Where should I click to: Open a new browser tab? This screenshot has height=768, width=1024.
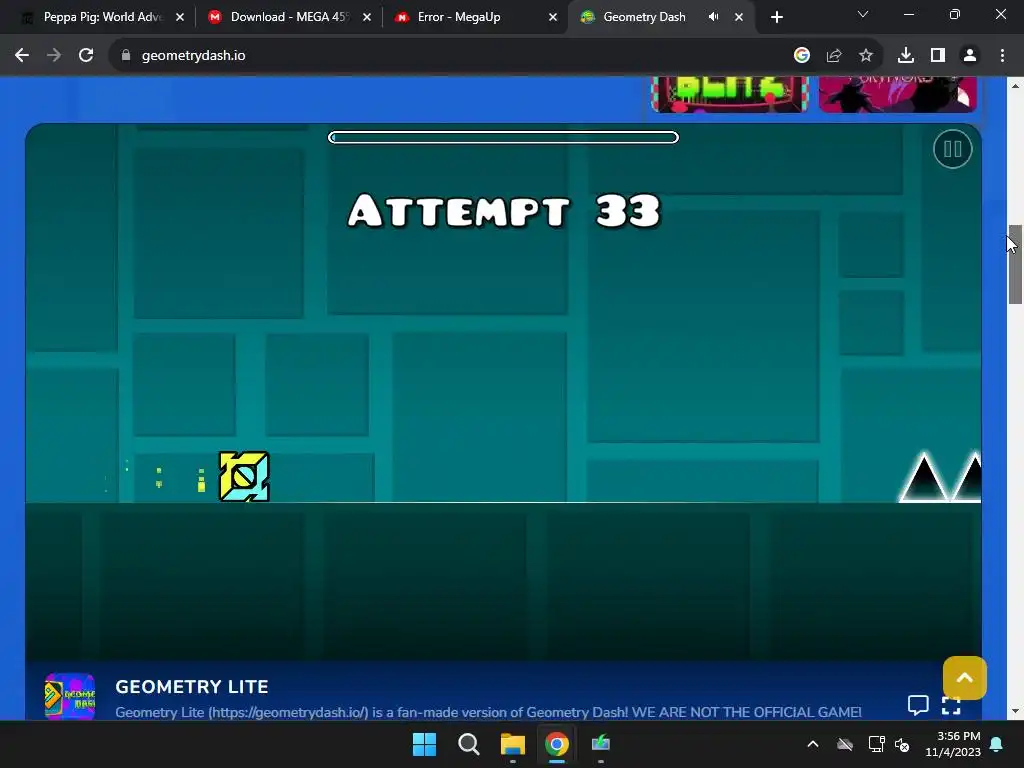pyautogui.click(x=776, y=18)
